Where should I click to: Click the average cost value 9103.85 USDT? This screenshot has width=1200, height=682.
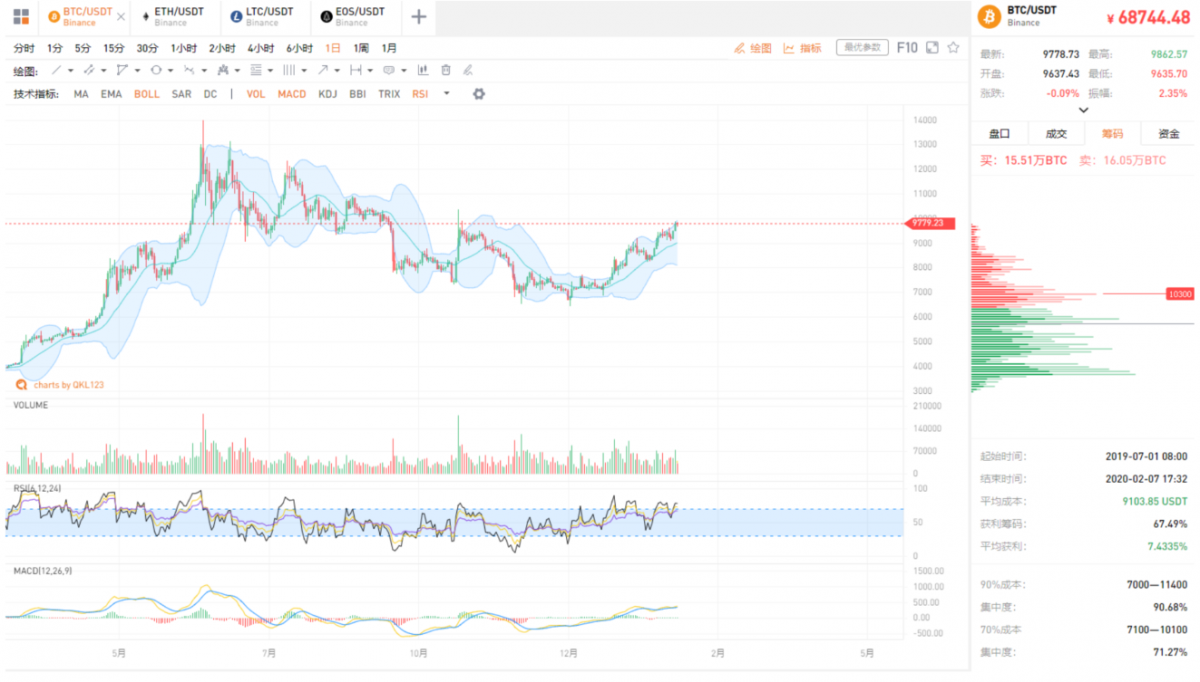click(x=1154, y=501)
